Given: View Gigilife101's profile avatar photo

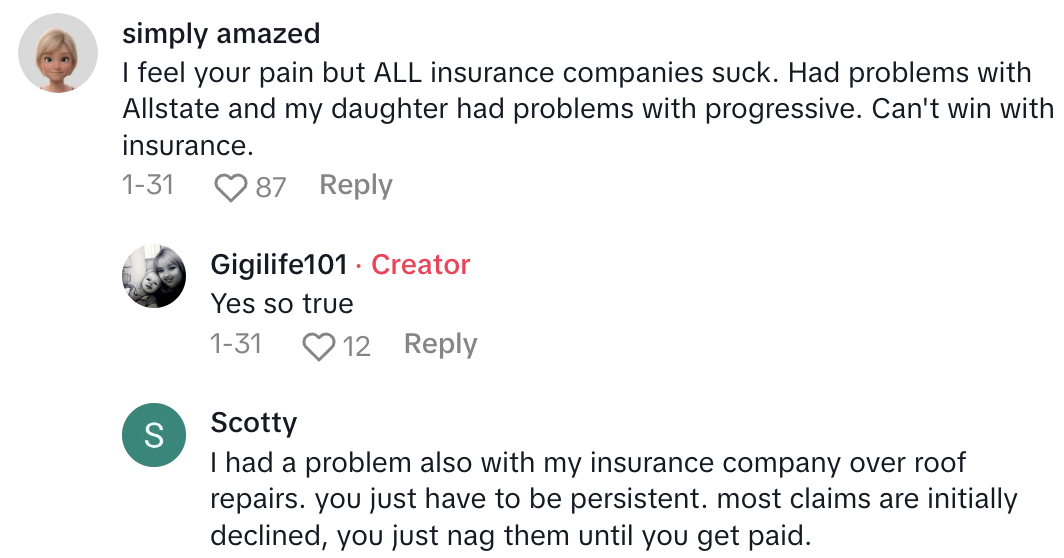Looking at the screenshot, I should click(x=154, y=276).
